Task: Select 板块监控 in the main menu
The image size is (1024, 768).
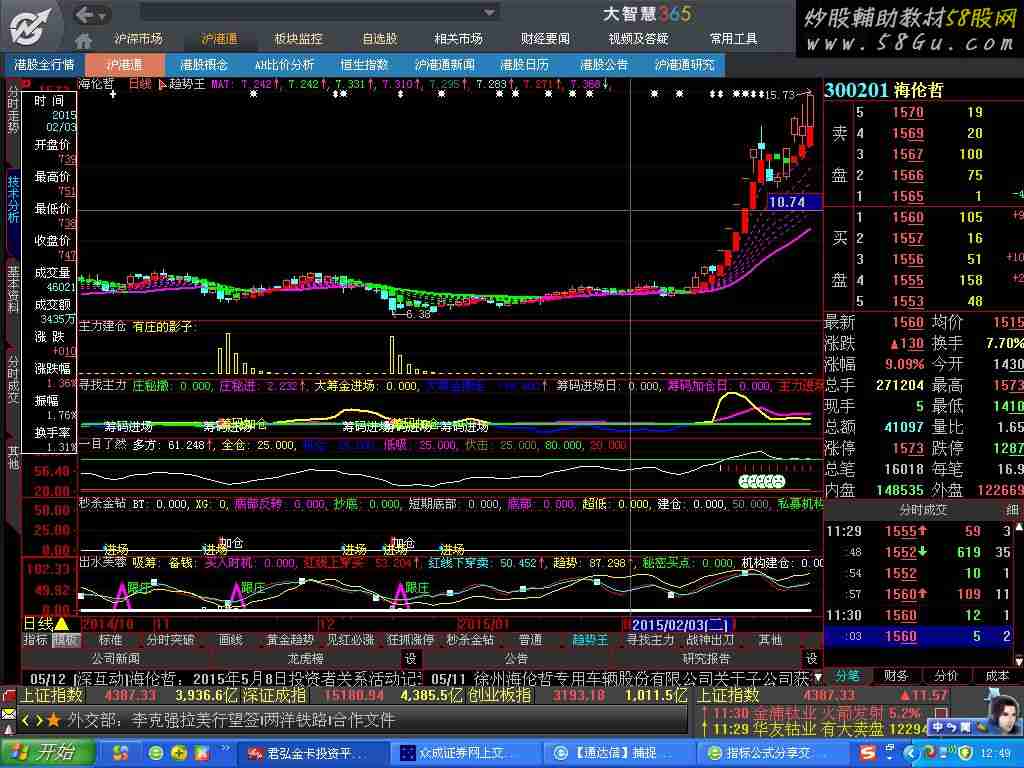Action: click(x=298, y=39)
